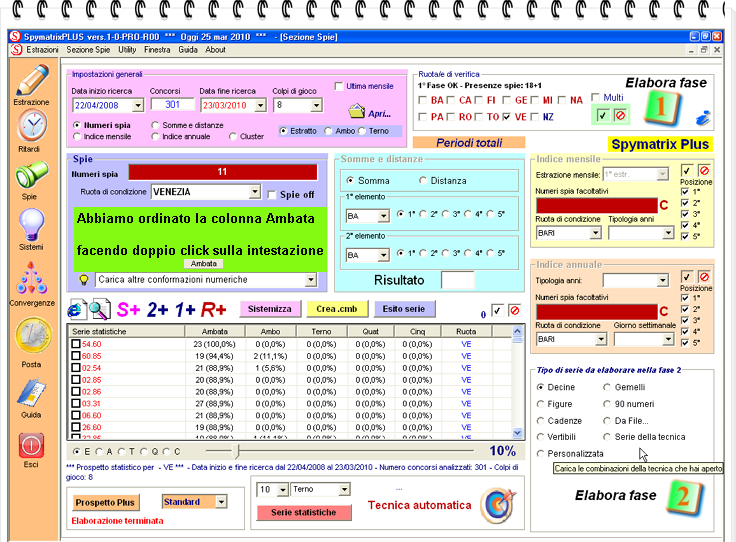Open the Guida menu in menu bar

pyautogui.click(x=188, y=50)
